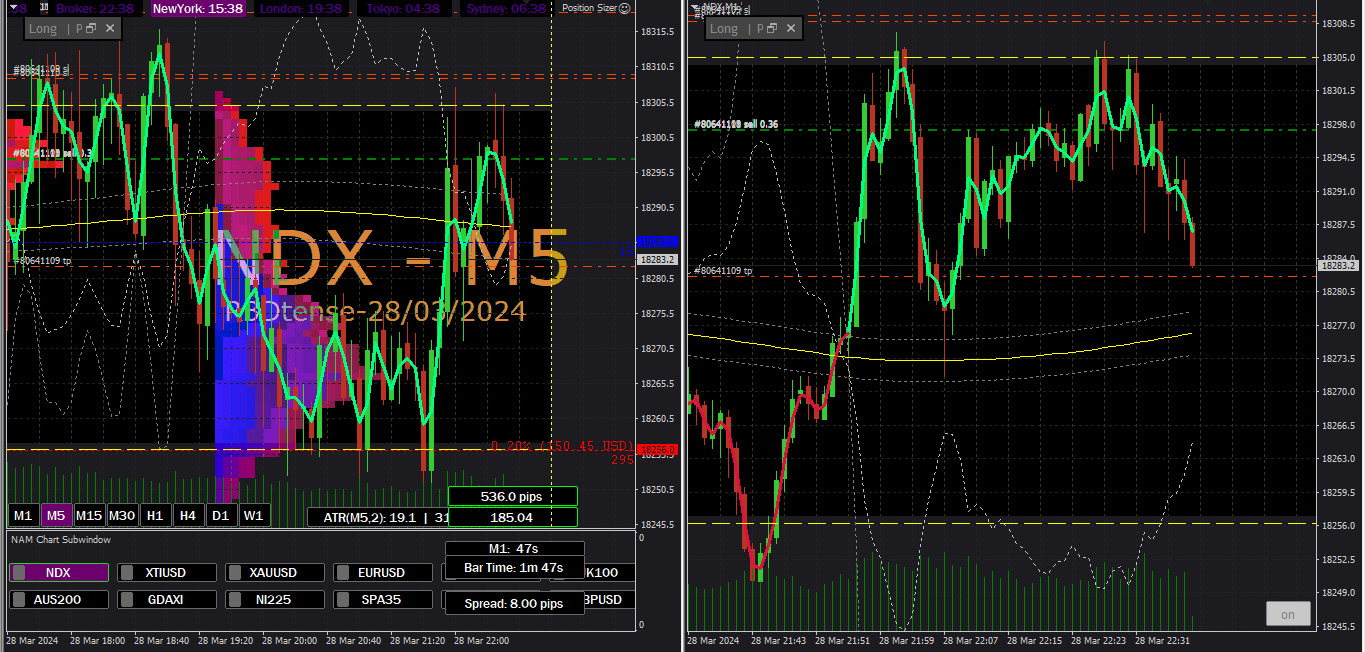Click the ATR(M5,2) indicator readout
The image size is (1365, 652).
tap(378, 517)
